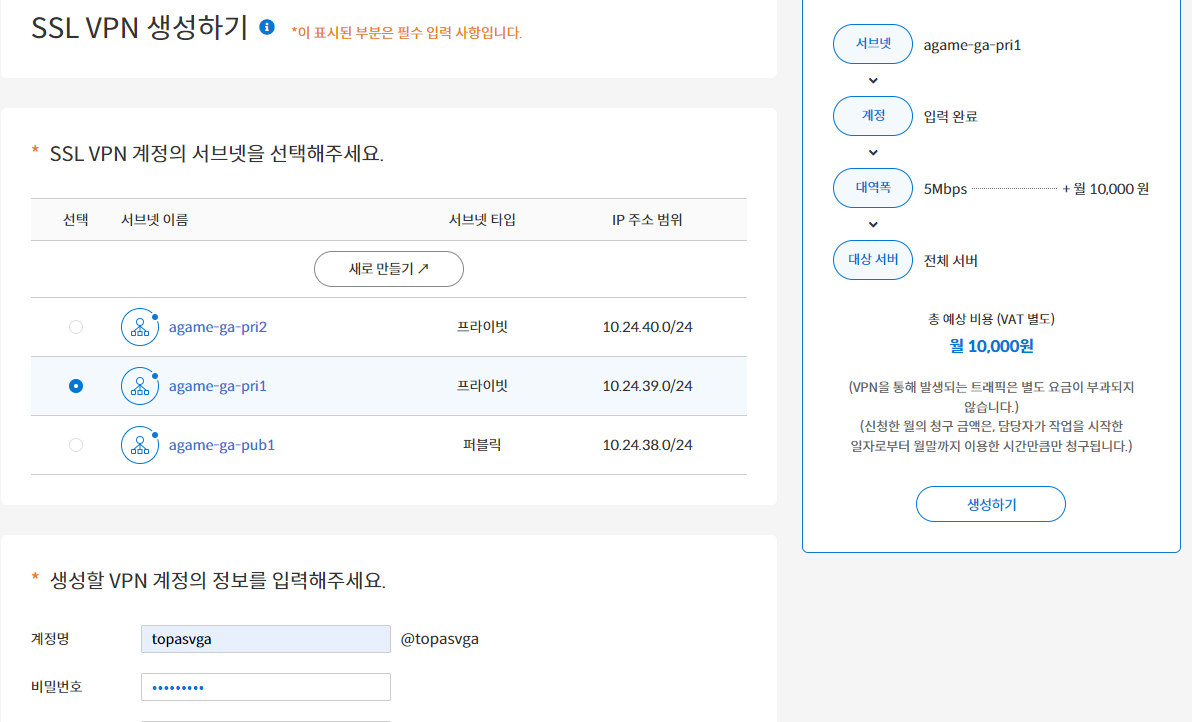Click the subnet icon beside agame-ga-pri2

pos(140,326)
